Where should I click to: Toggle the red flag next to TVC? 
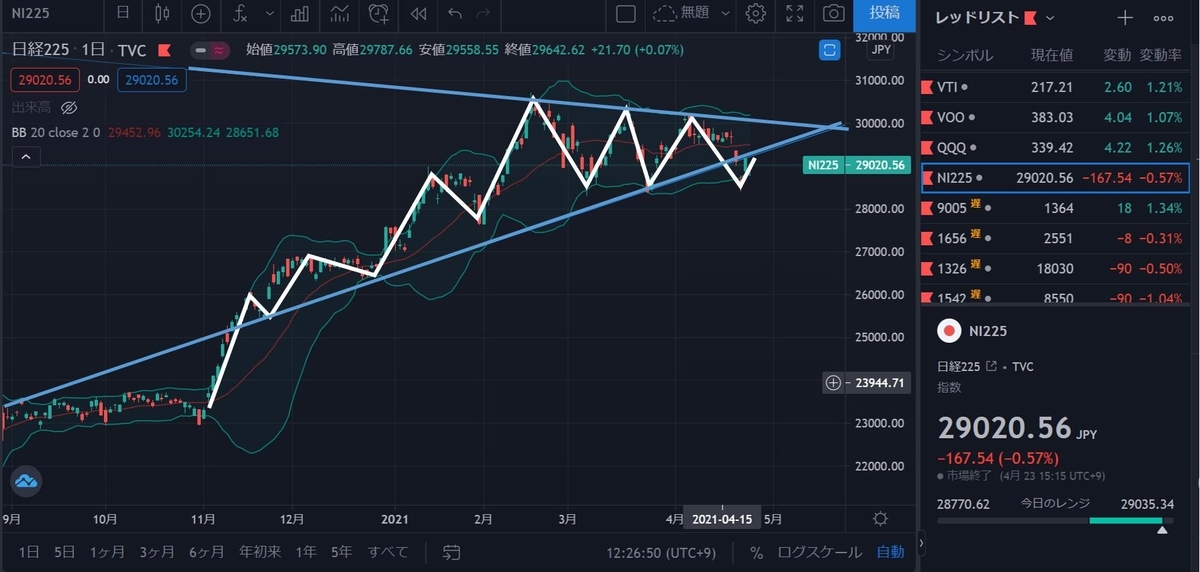pos(164,50)
